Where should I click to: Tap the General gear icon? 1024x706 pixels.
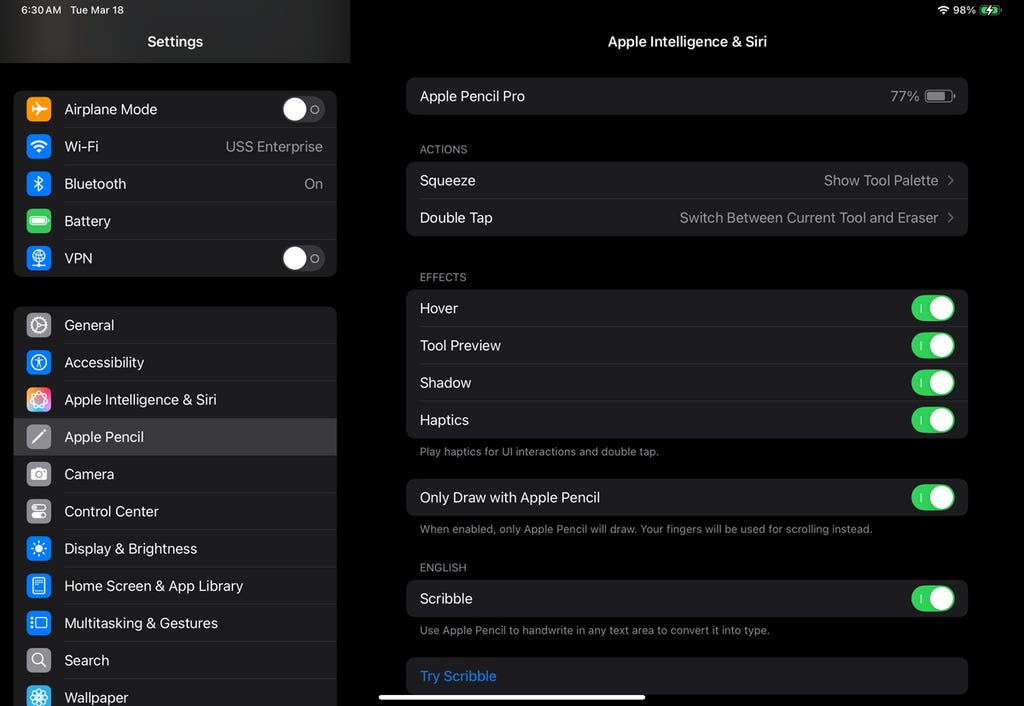[x=39, y=325]
